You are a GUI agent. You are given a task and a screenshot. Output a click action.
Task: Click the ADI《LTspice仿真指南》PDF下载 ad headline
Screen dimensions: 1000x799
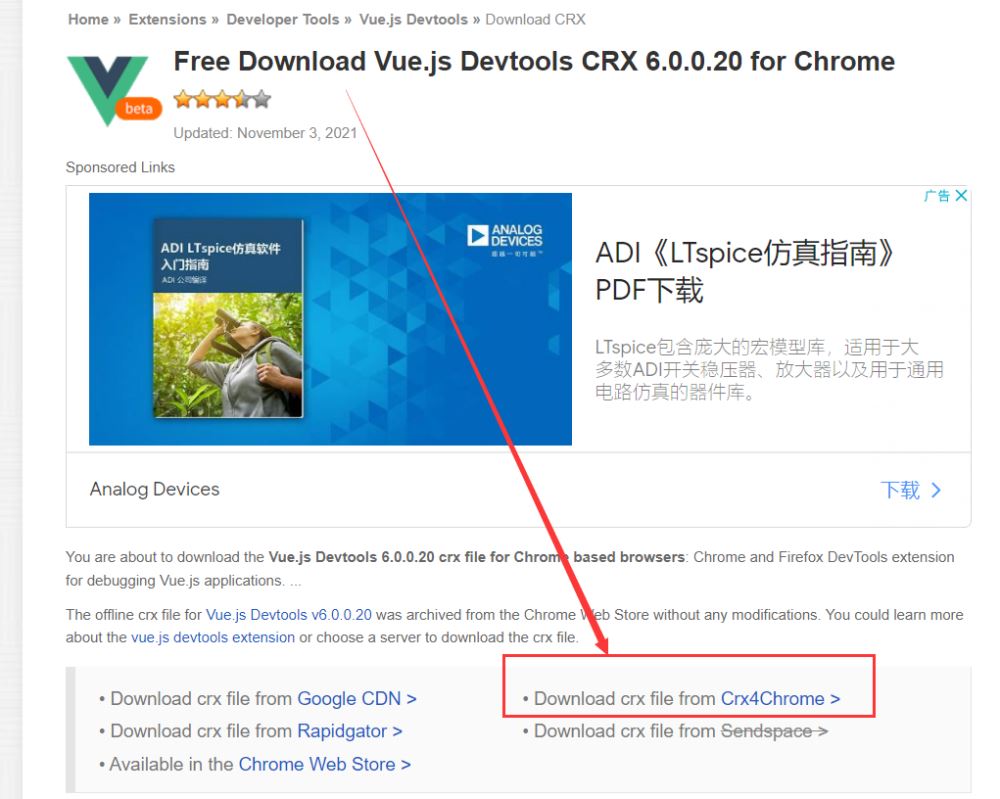tap(744, 271)
